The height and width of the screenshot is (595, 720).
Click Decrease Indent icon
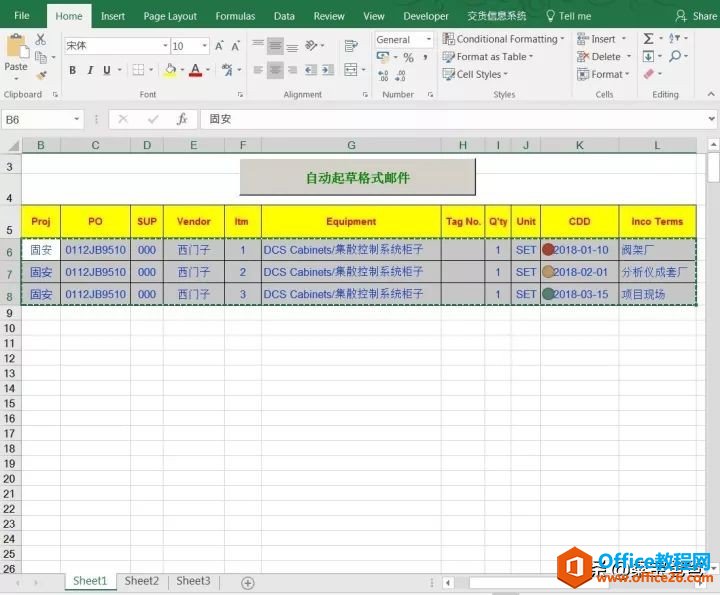click(311, 70)
